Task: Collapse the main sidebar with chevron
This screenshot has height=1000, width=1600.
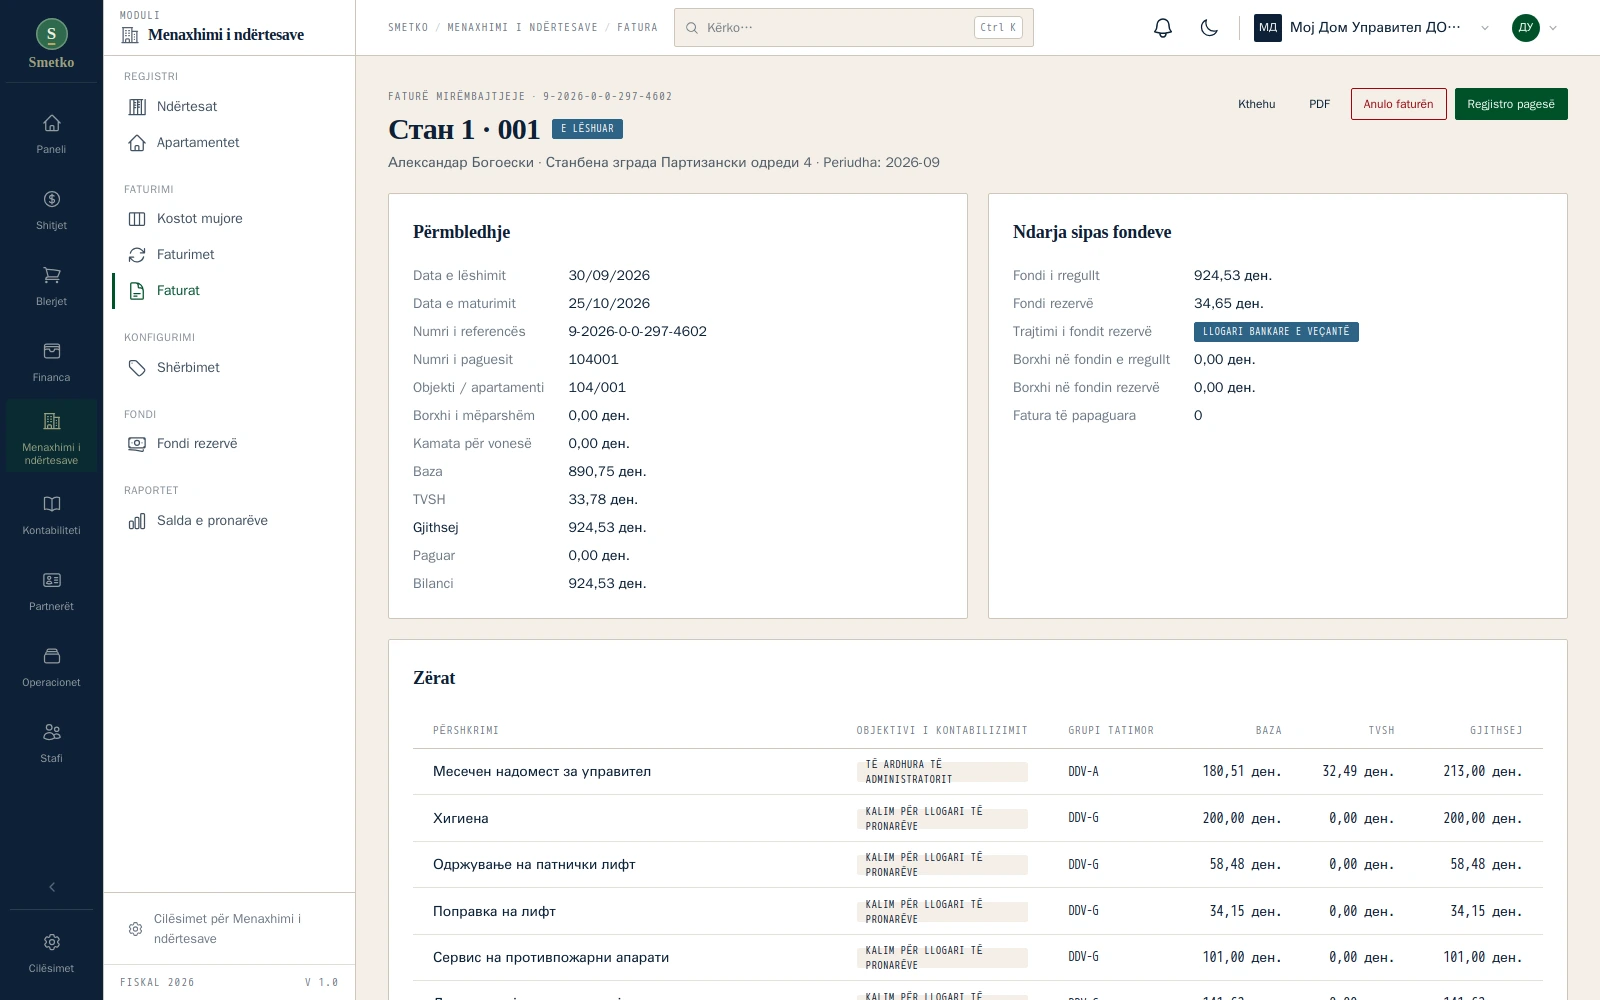Action: click(x=52, y=887)
